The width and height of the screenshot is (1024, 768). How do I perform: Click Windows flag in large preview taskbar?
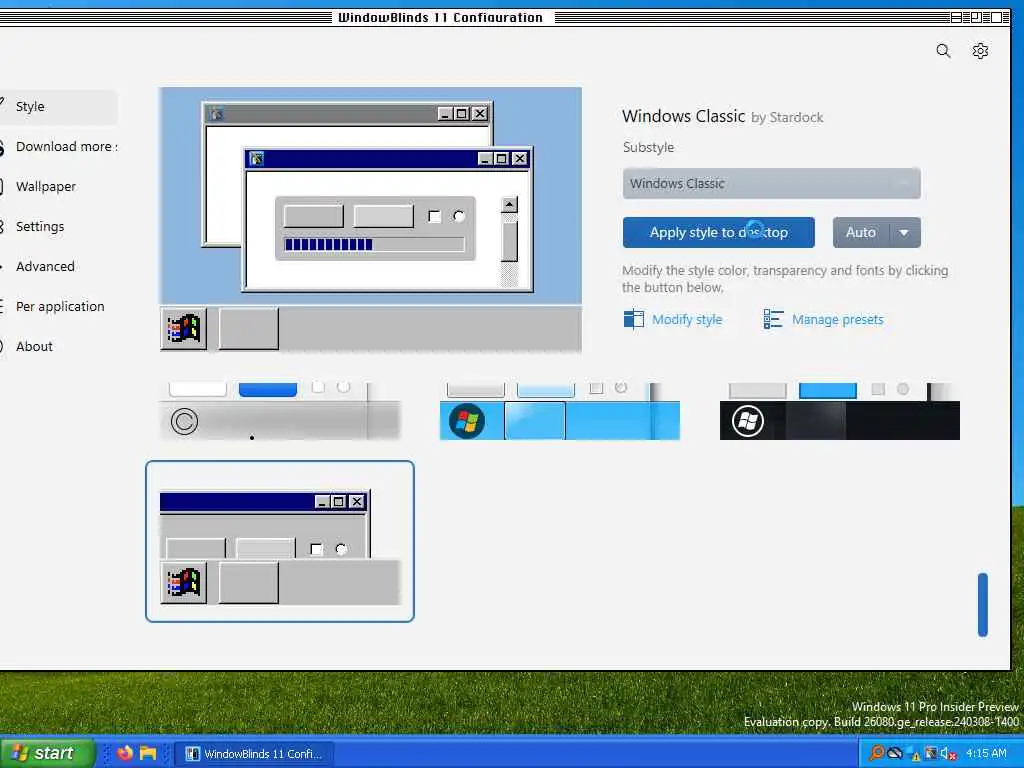tap(184, 328)
